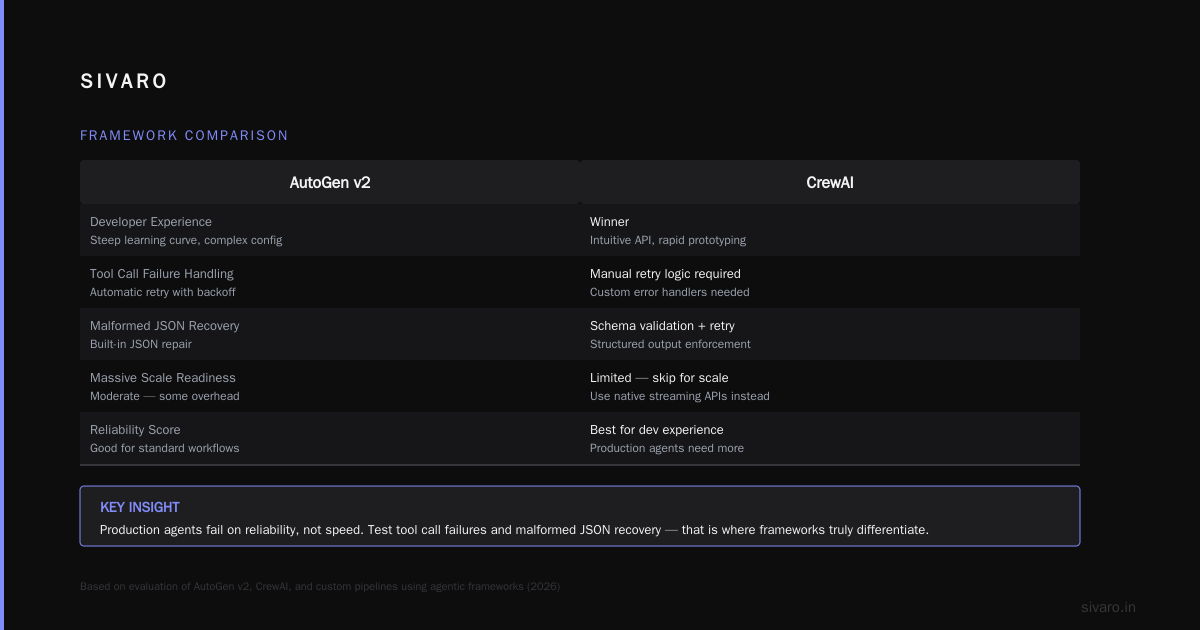Select 'Intuitive API, rapid prototyping' text

pos(668,240)
